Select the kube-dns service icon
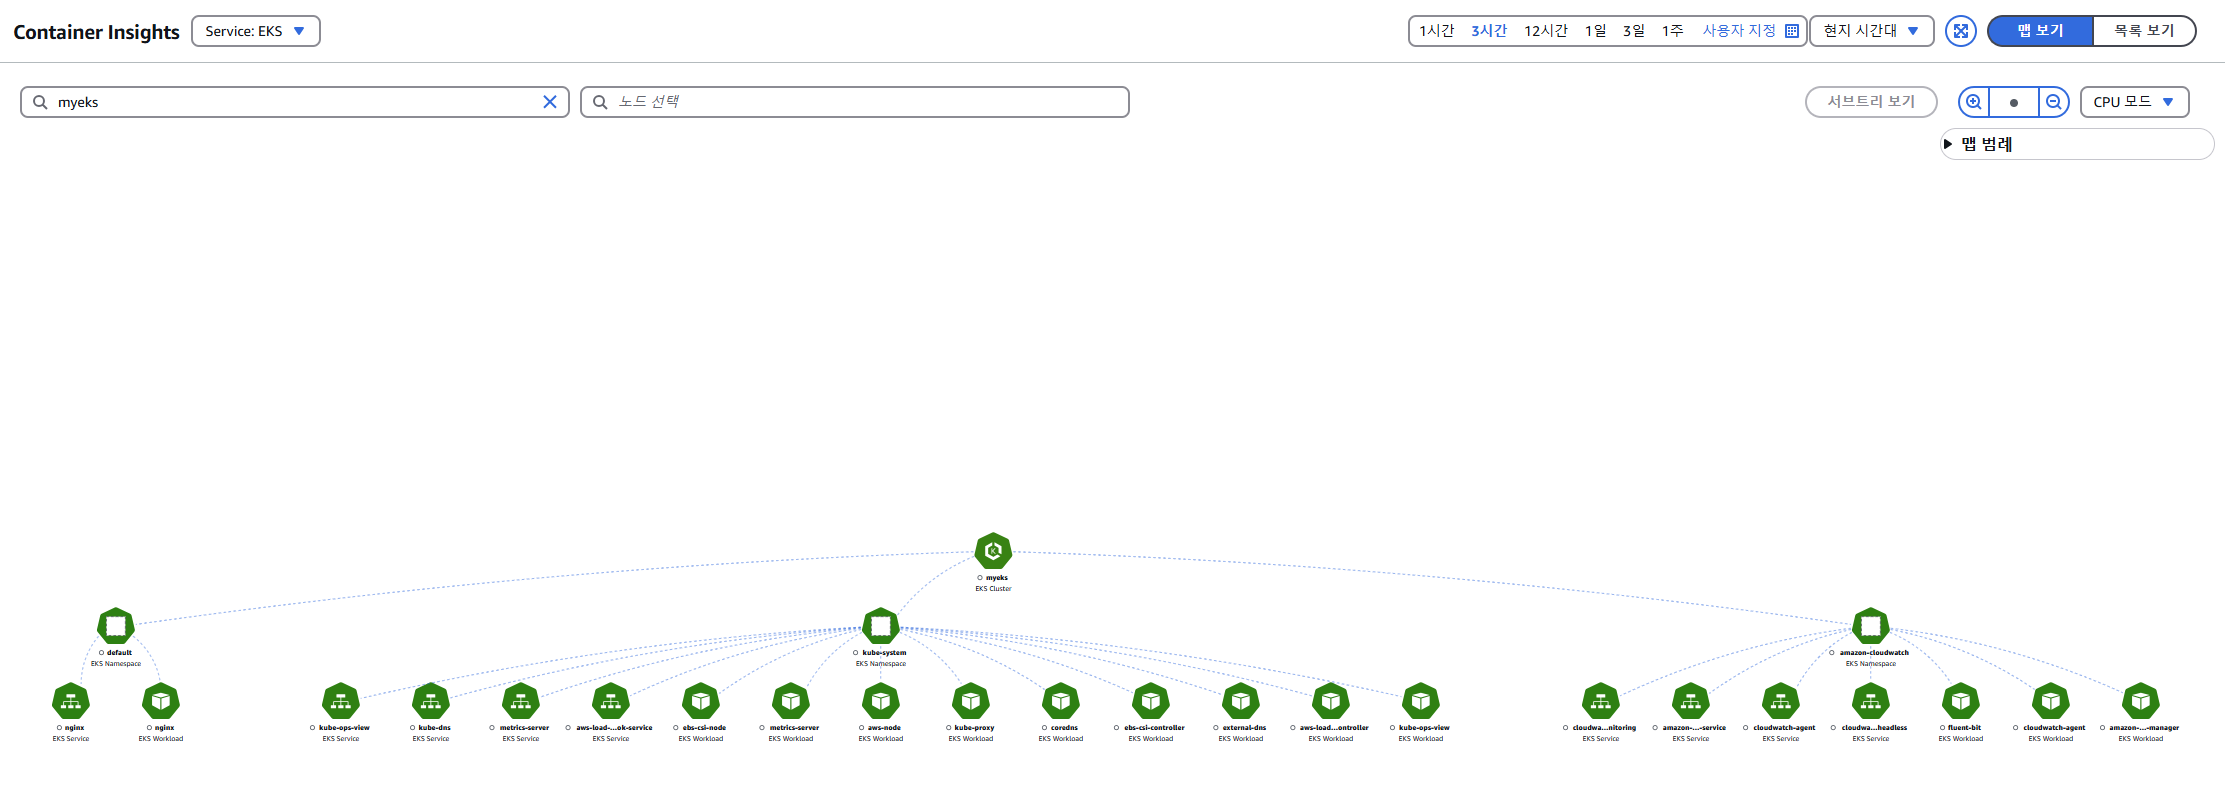 click(x=431, y=701)
